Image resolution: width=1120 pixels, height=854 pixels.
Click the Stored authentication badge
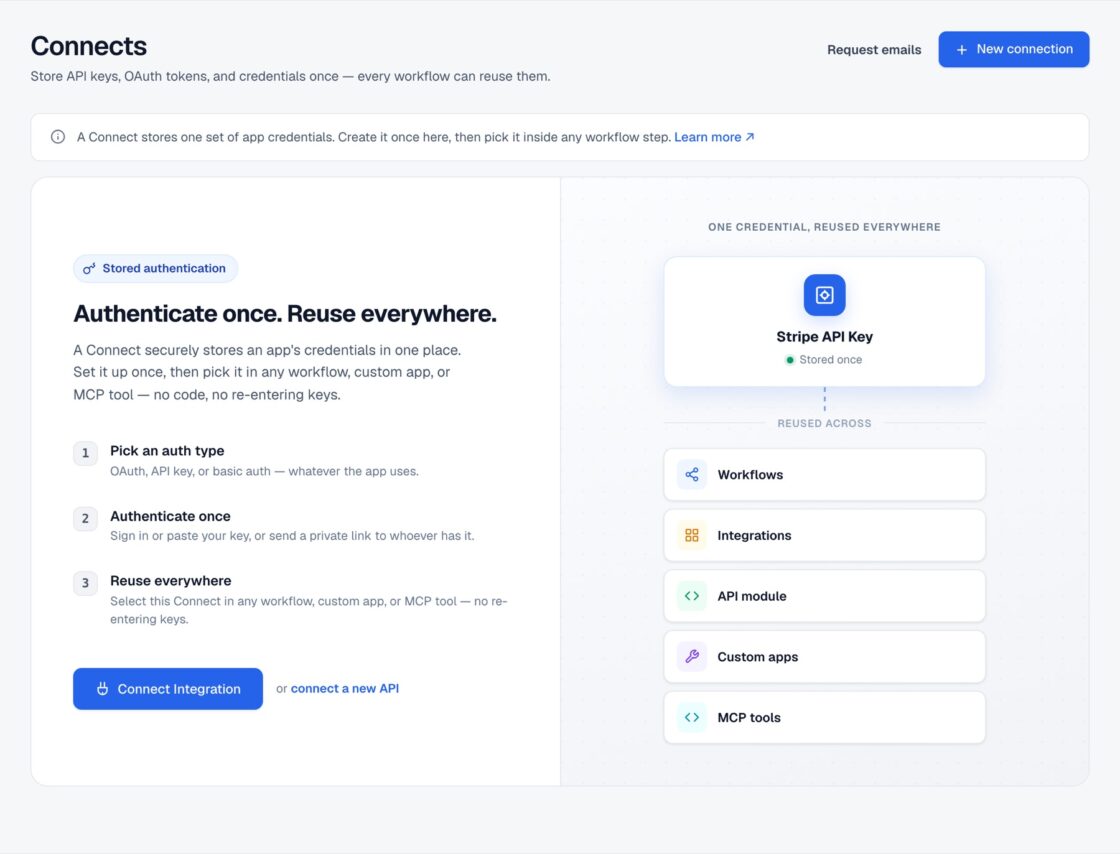(x=155, y=268)
